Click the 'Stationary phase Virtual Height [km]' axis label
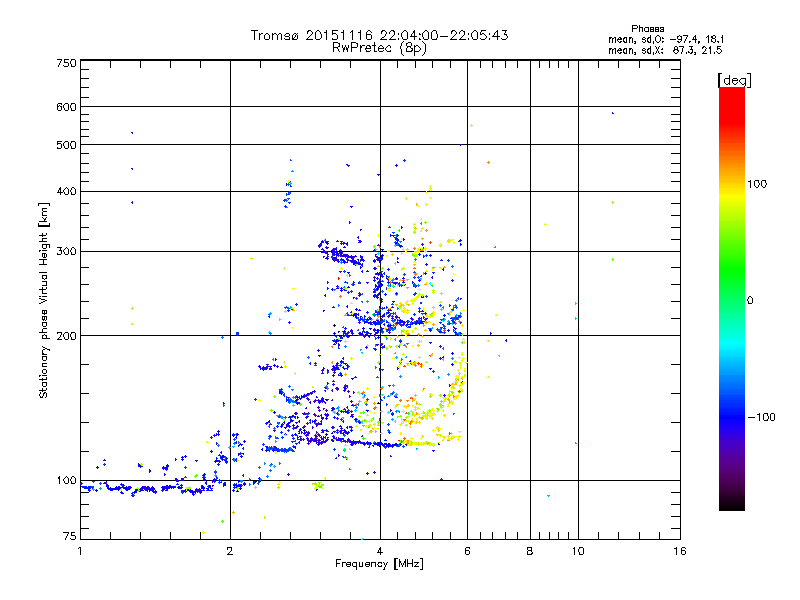Viewport: 800px width, 600px height. tap(44, 300)
